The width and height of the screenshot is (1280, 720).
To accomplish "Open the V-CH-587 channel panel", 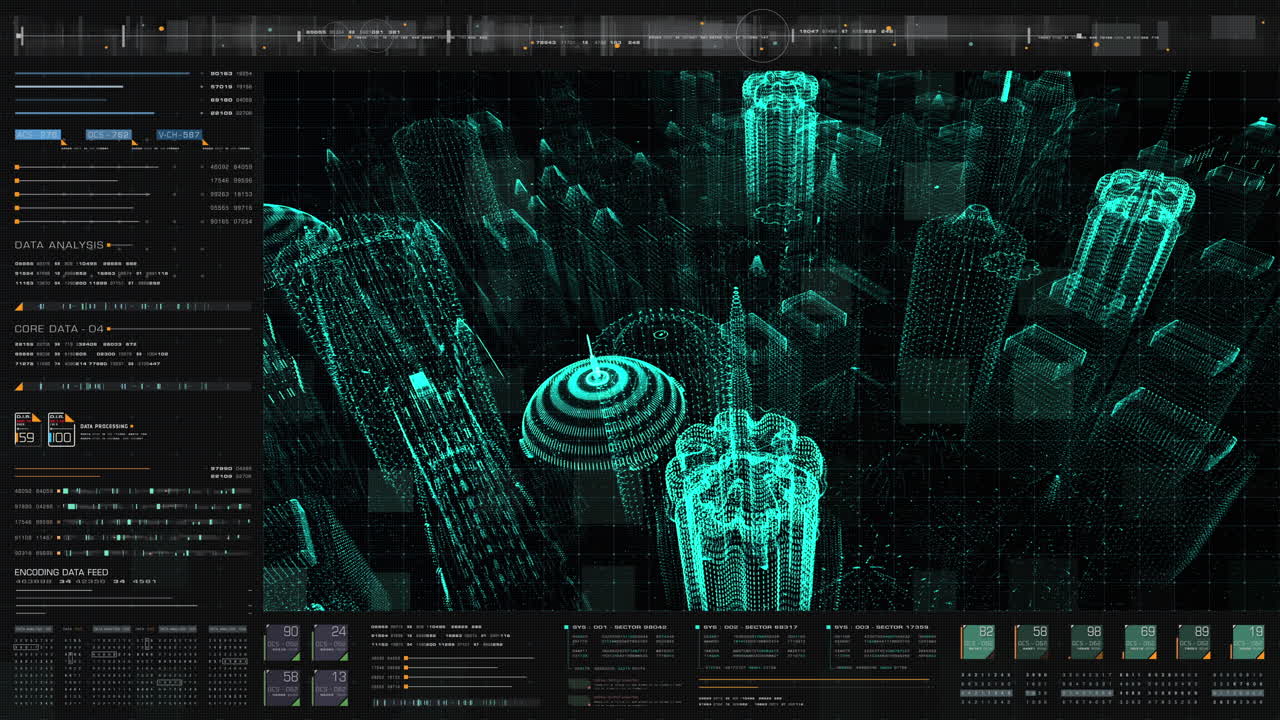I will [x=180, y=133].
